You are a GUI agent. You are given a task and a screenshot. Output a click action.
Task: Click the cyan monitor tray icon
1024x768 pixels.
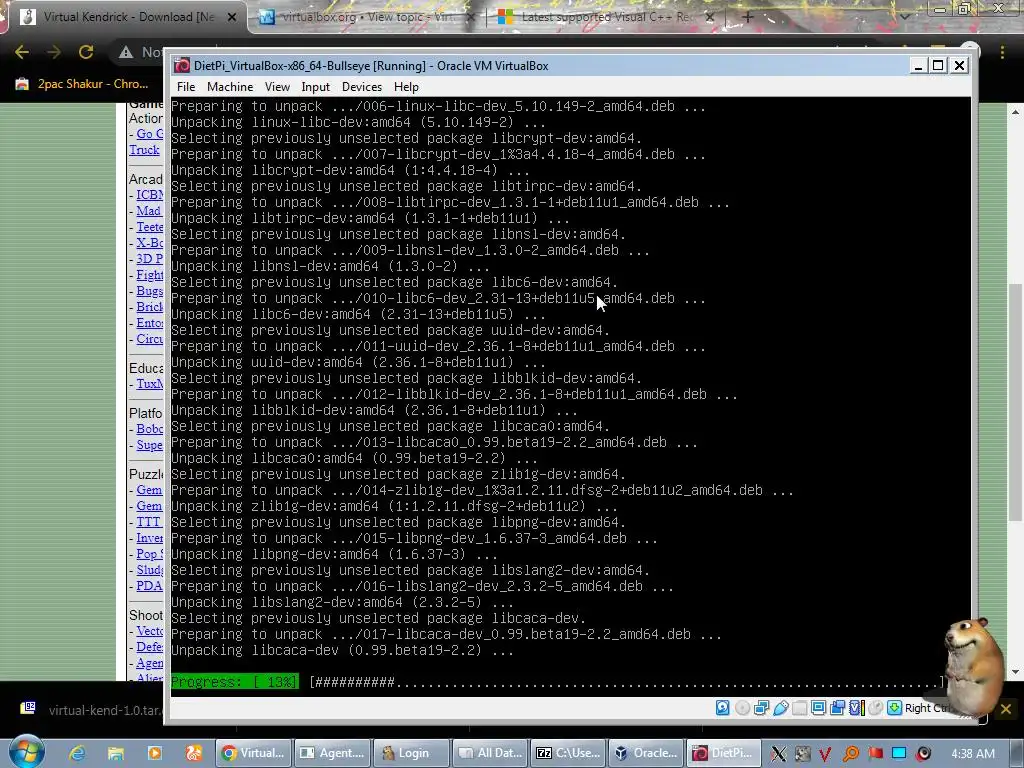point(899,754)
